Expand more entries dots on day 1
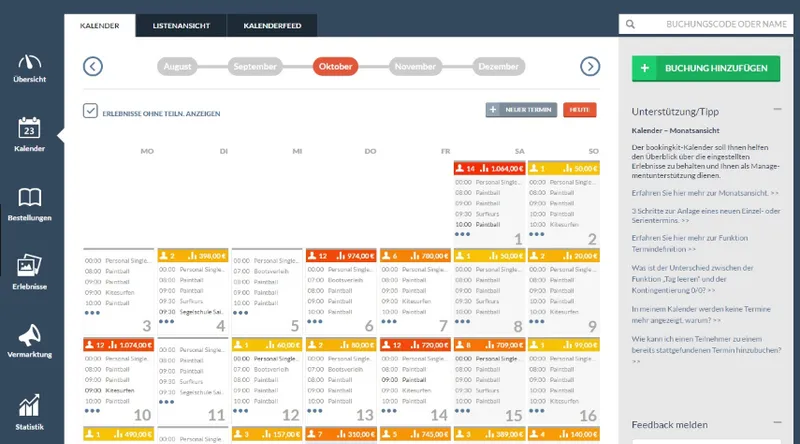Image resolution: width=800 pixels, height=444 pixels. pyautogui.click(x=462, y=234)
